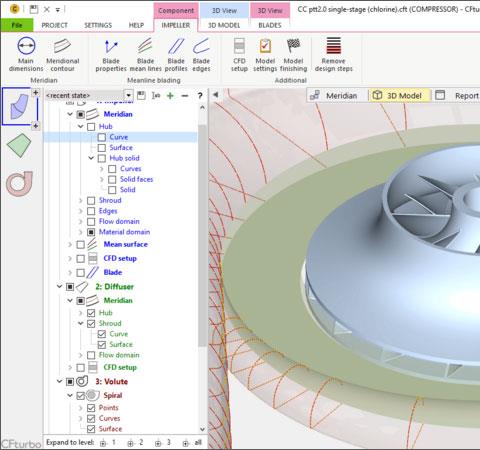The image size is (480, 450).
Task: Expand the impeller Shroud node
Action: coord(80,201)
